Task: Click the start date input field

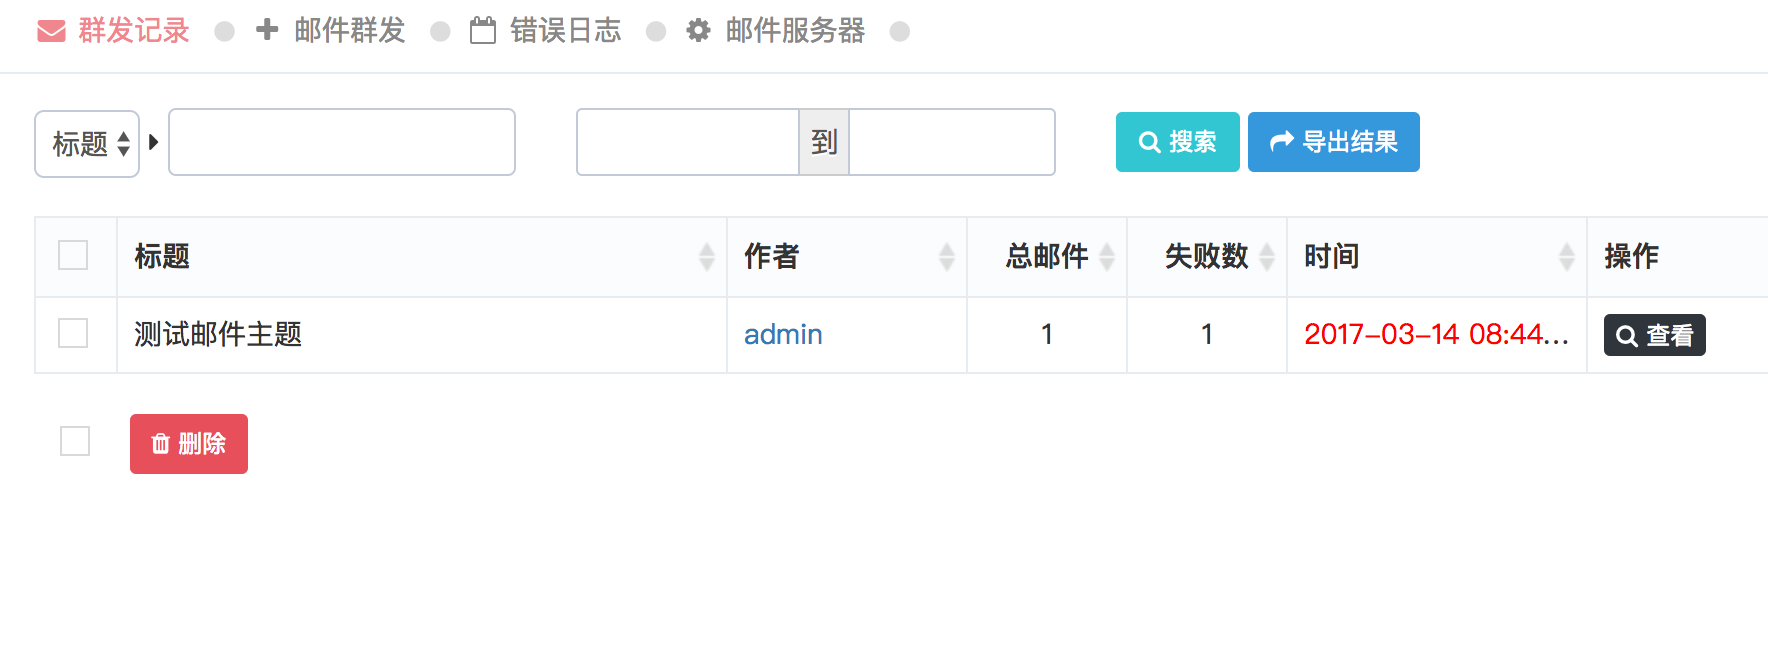Action: point(688,142)
